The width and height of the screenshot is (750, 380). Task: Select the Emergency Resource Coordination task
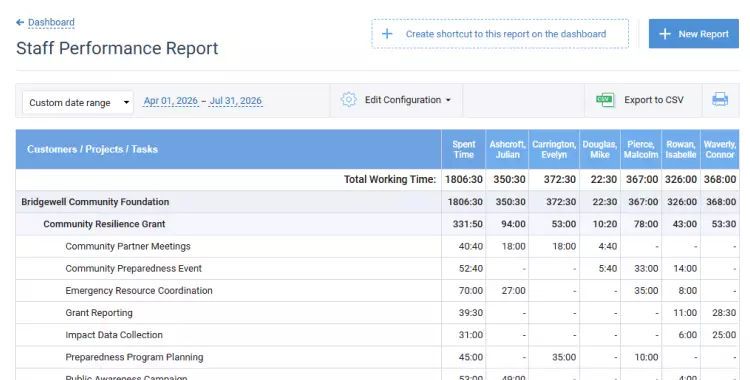139,291
